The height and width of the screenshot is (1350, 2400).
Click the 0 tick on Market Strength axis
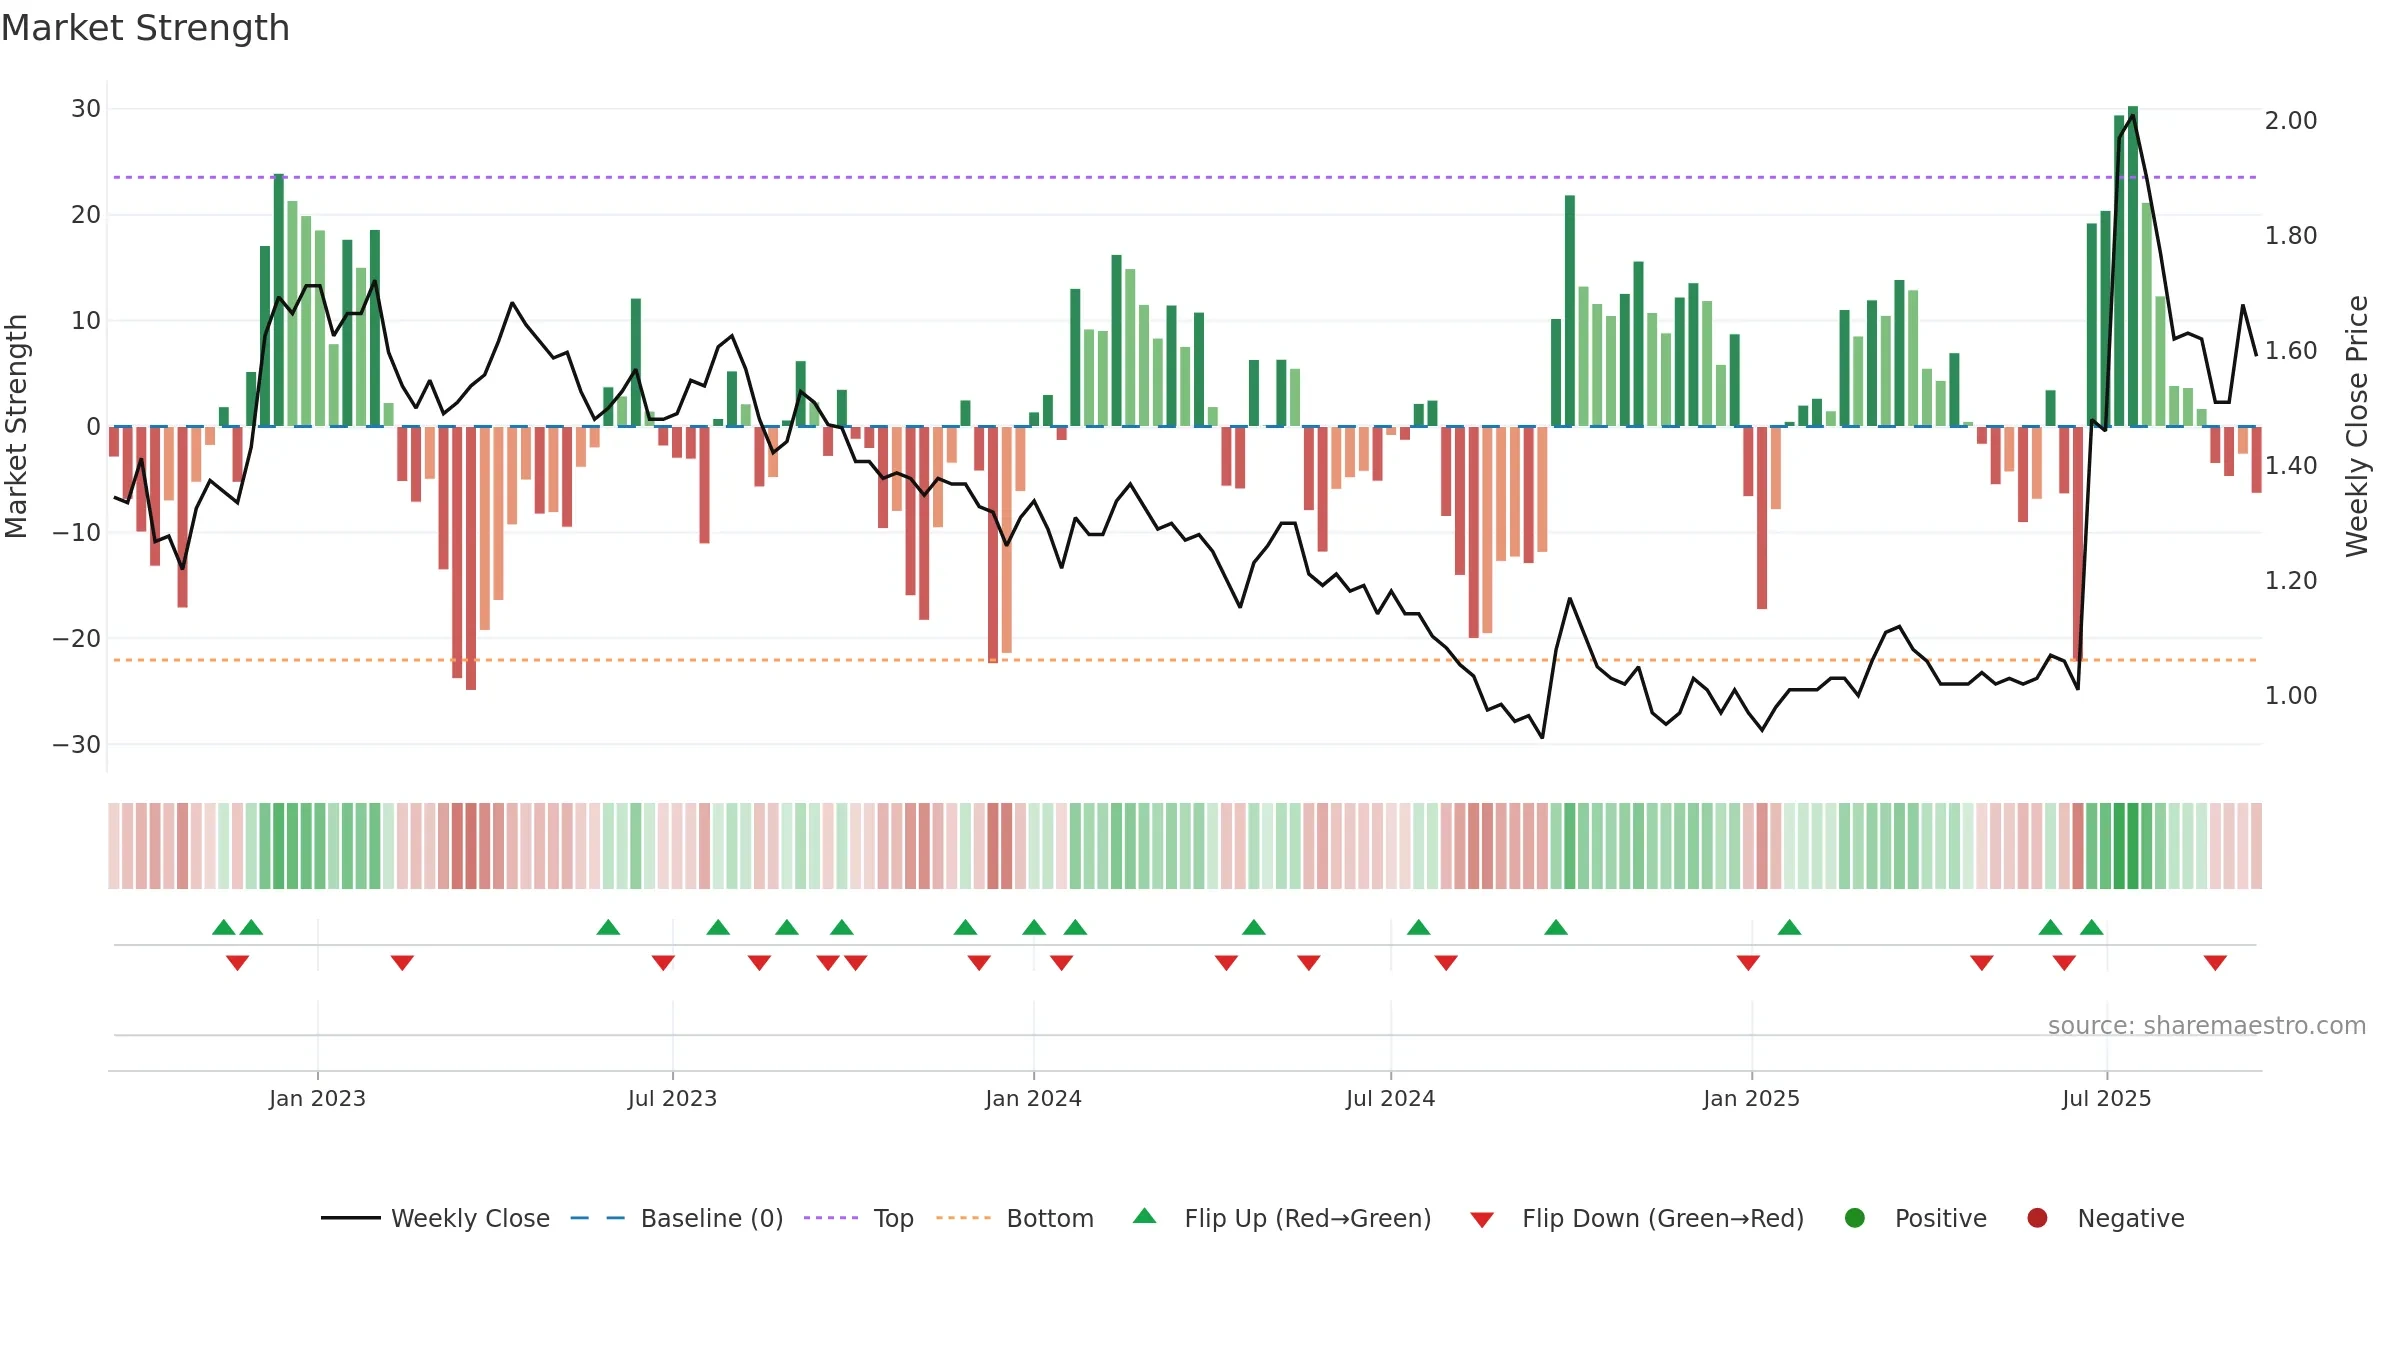[93, 426]
